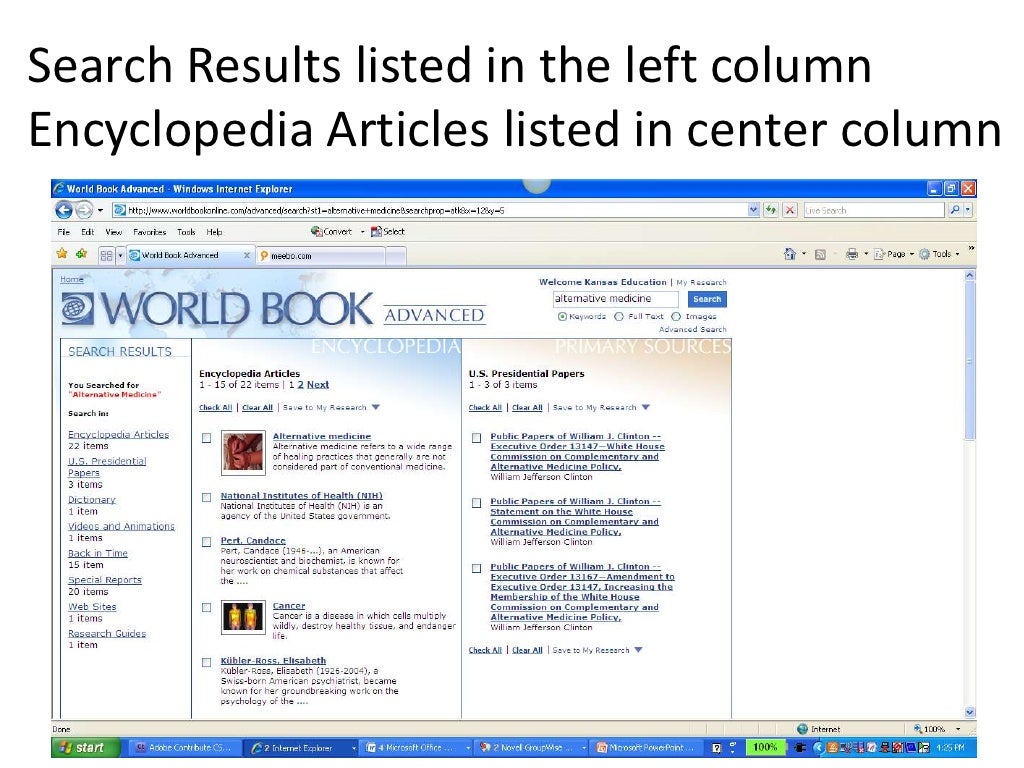Click the Home page house icon
Viewport: 1024px width, 768px height.
790,254
